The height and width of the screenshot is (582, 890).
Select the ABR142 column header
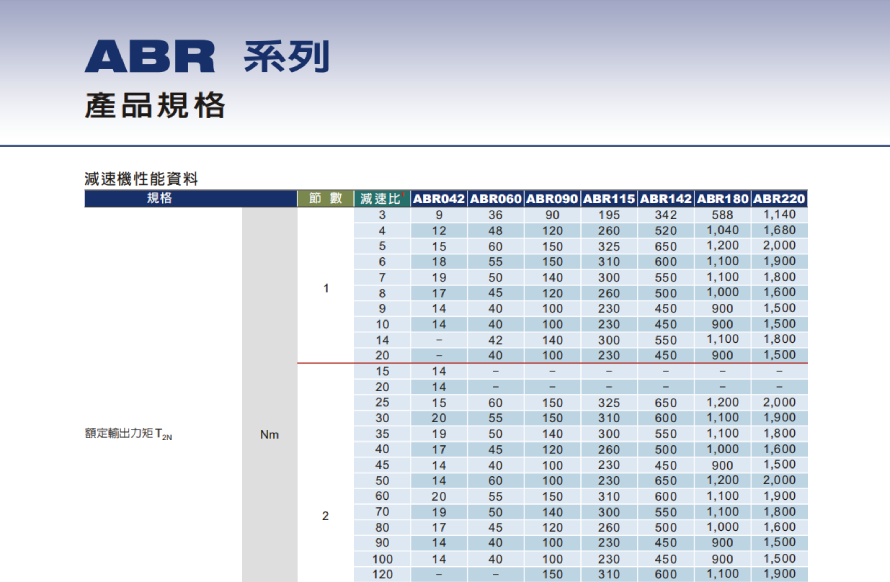point(665,198)
